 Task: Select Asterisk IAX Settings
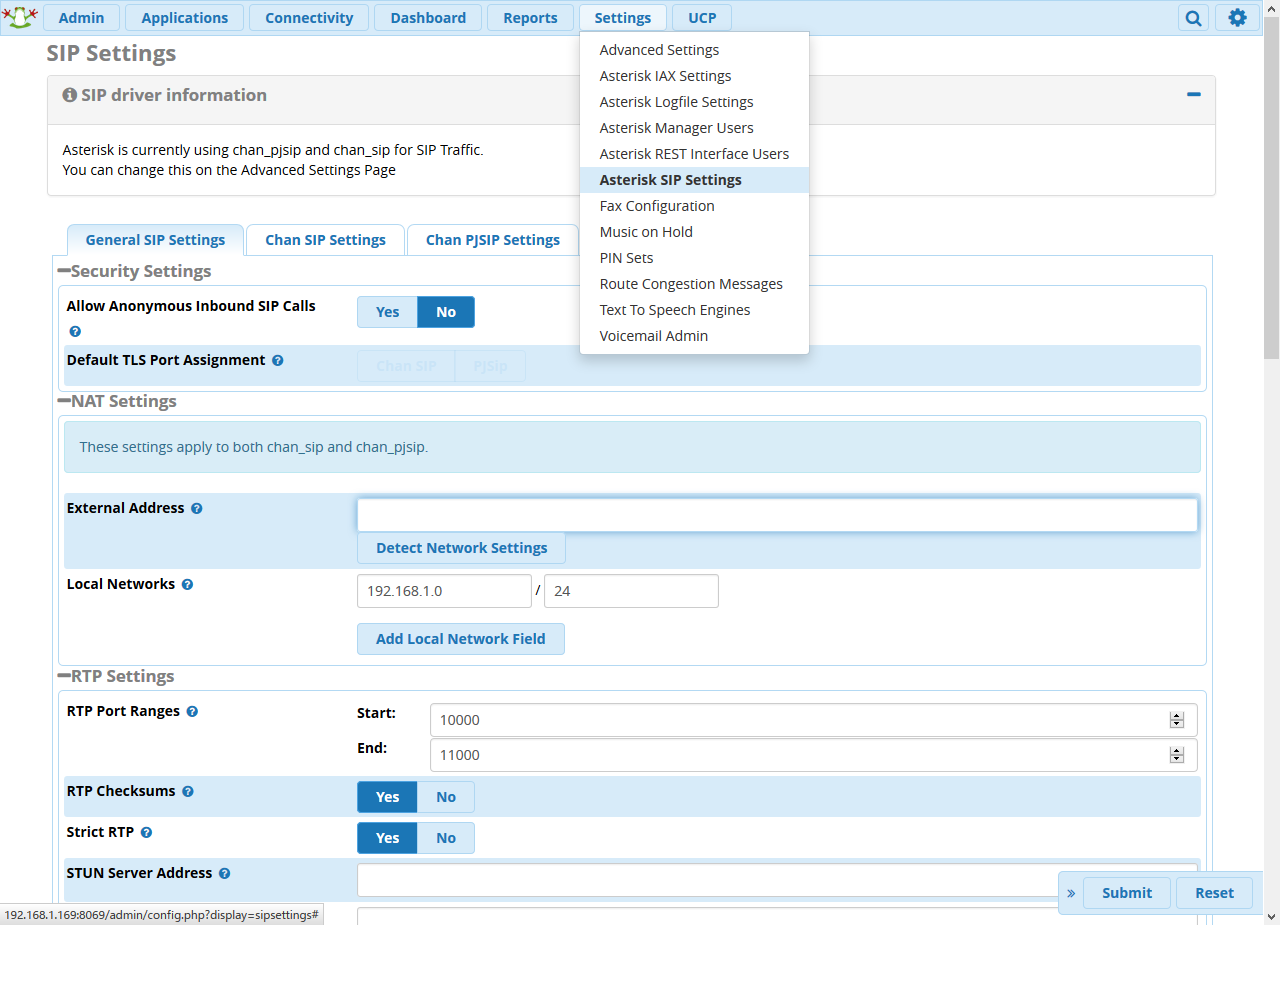694,76
